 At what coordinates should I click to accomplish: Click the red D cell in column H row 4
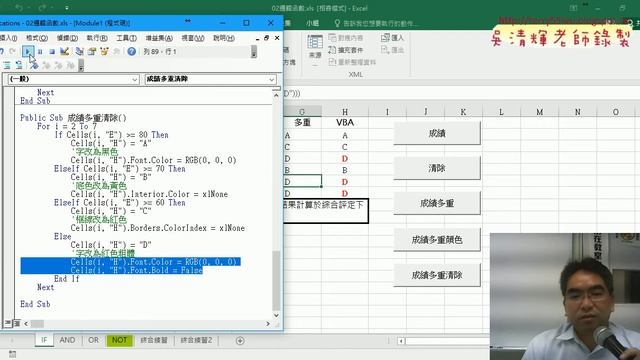point(345,159)
